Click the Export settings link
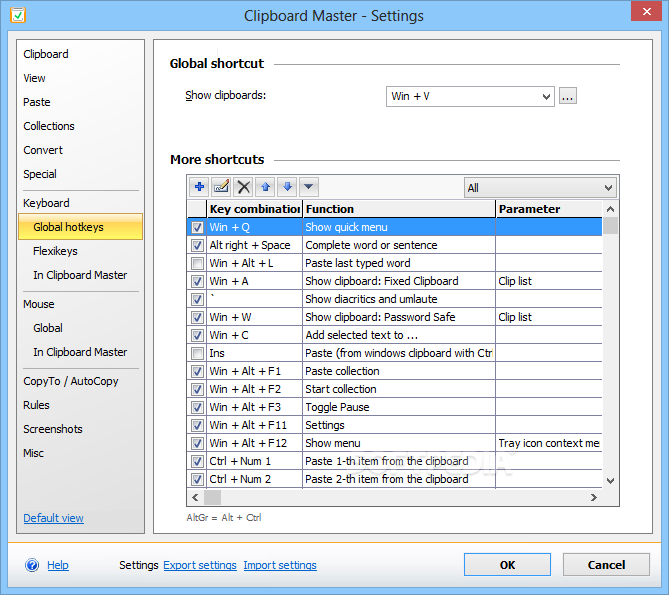669x595 pixels. 200,565
